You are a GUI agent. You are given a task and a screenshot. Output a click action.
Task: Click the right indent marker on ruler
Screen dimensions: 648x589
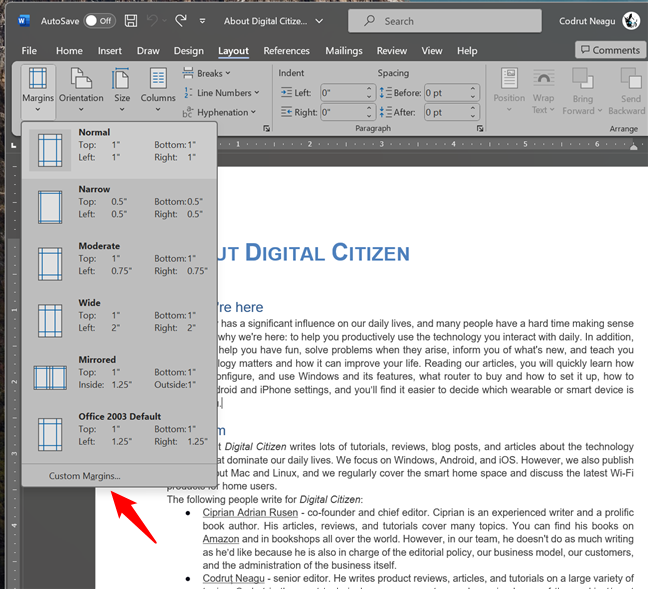point(633,146)
